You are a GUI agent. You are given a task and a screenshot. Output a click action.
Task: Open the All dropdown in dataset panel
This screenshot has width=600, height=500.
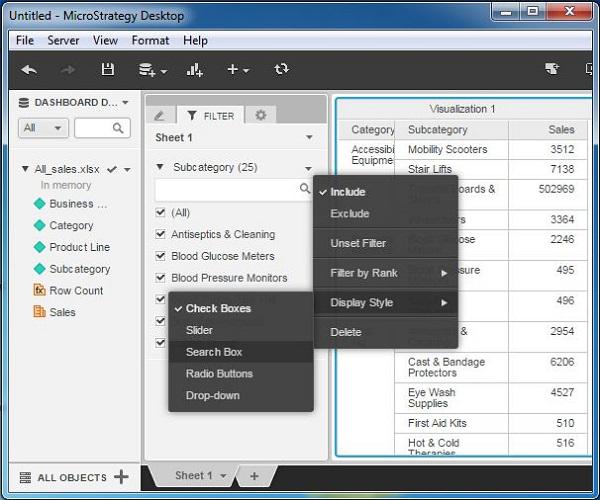coord(43,128)
